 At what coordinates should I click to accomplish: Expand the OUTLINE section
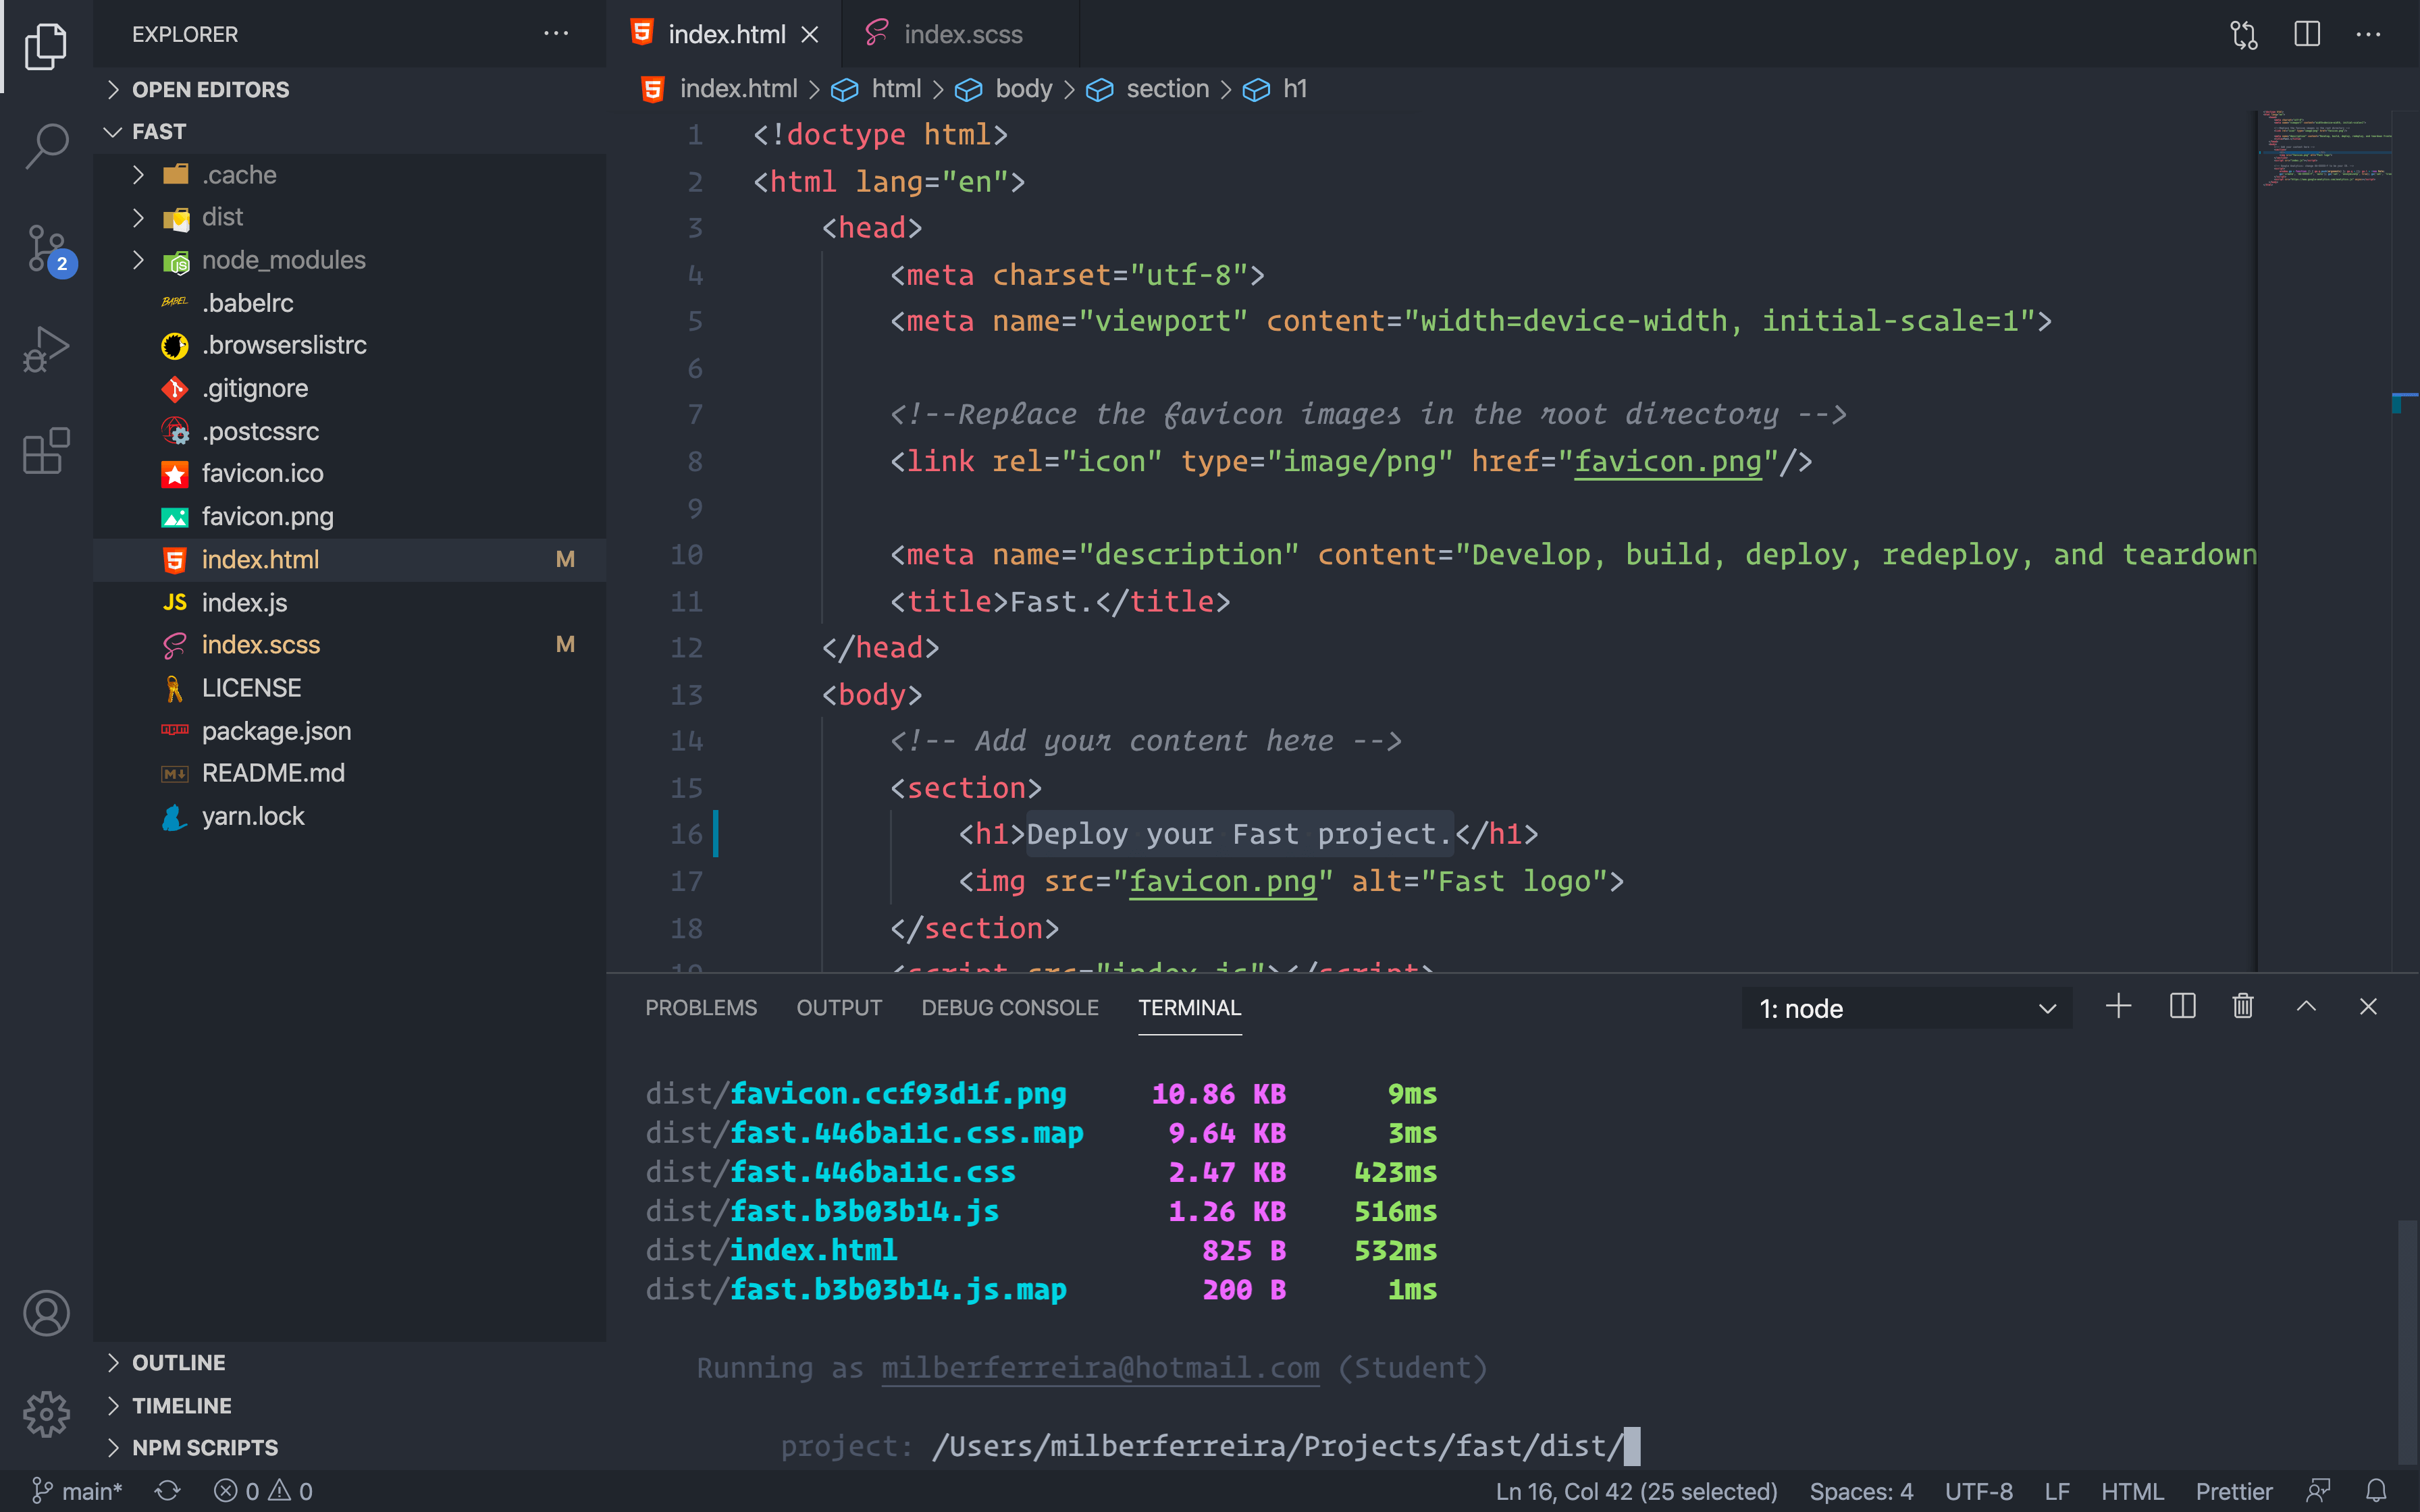tap(178, 1363)
